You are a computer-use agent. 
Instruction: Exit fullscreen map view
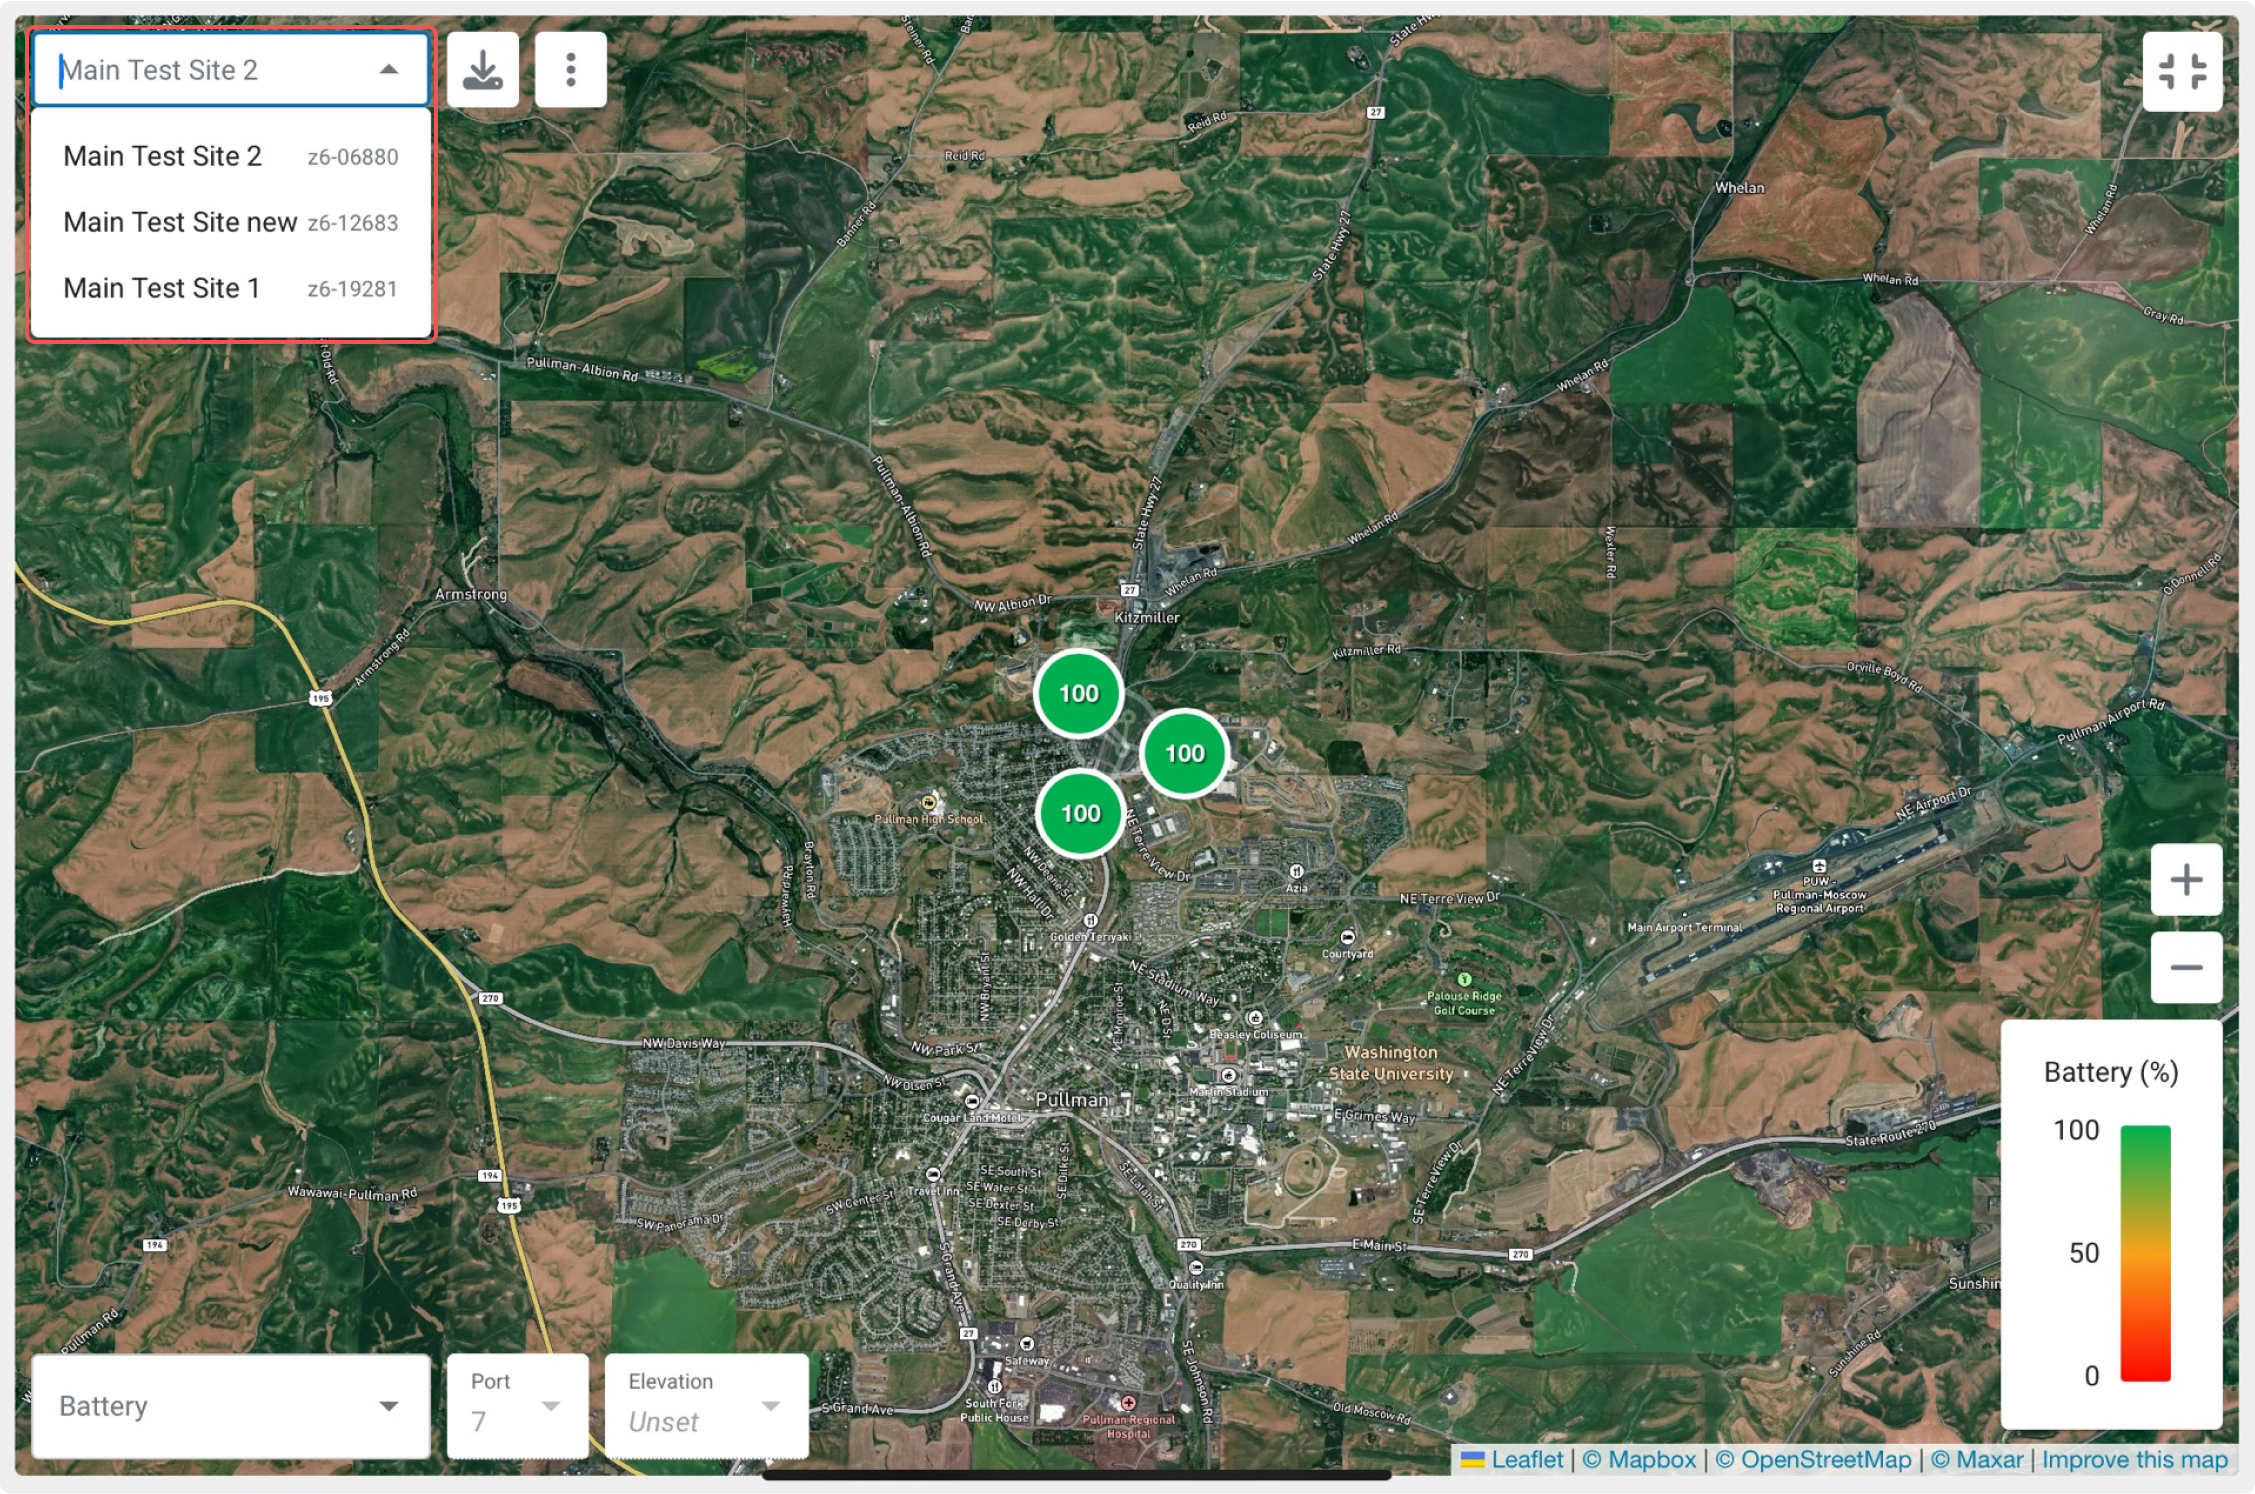coord(2182,72)
